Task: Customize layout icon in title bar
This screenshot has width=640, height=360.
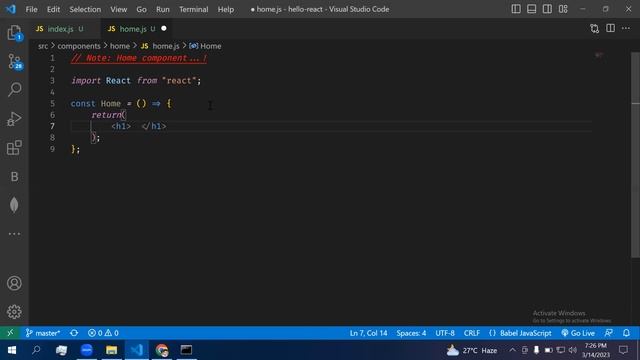Action: tap(563, 9)
